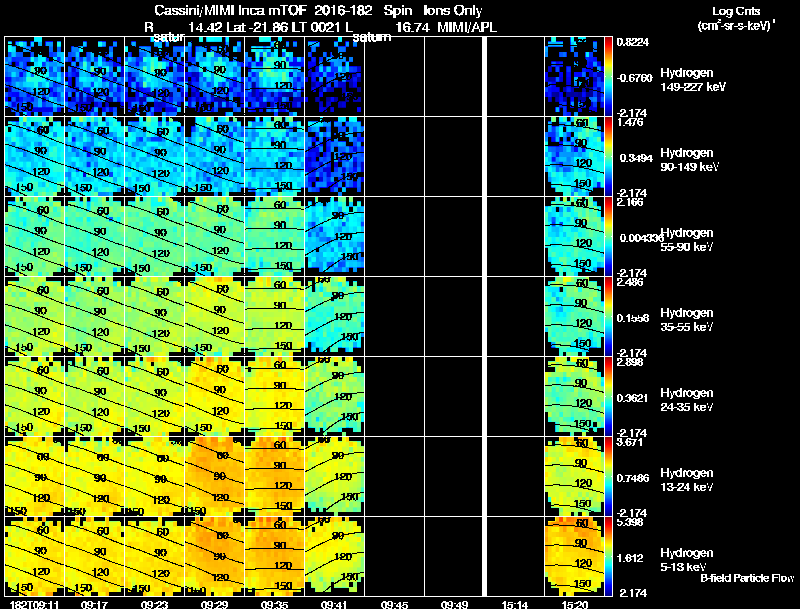Click the Hydrogen 13-24 keV label

click(687, 479)
